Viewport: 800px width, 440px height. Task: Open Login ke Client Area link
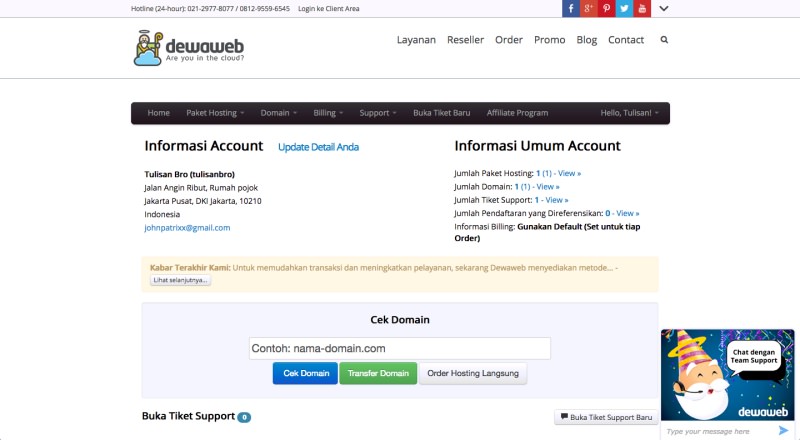point(329,9)
